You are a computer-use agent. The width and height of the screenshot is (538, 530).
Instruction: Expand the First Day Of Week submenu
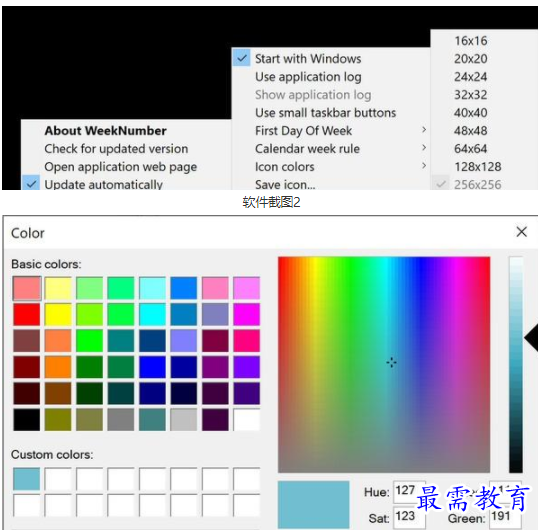click(x=331, y=131)
